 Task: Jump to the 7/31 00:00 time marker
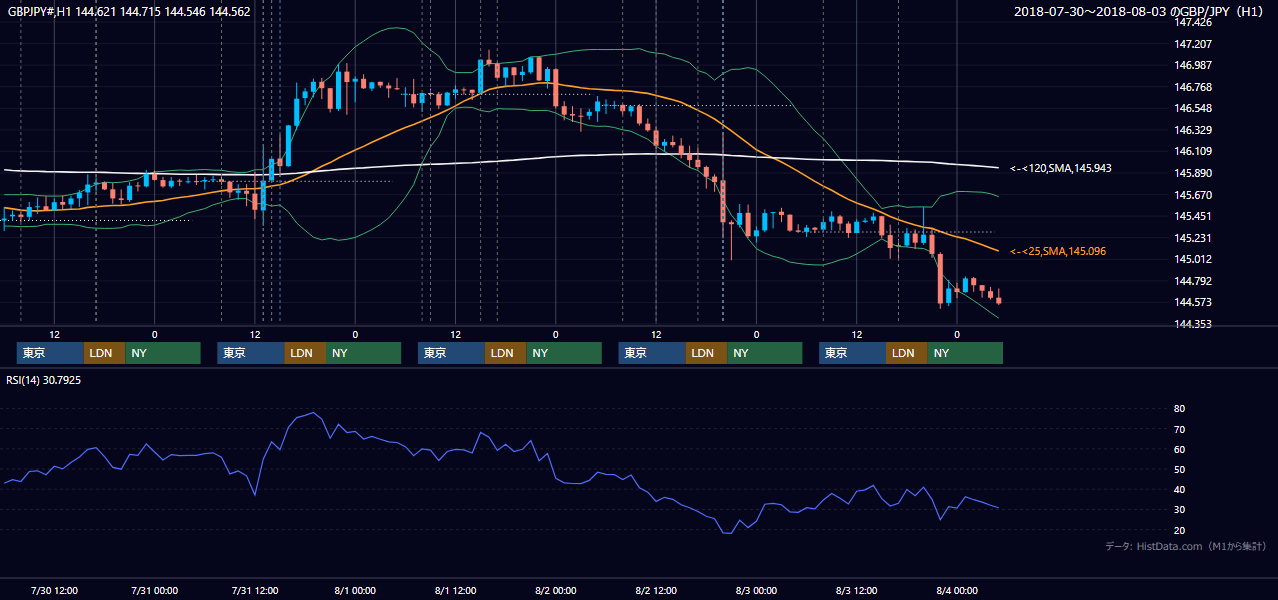click(x=154, y=590)
